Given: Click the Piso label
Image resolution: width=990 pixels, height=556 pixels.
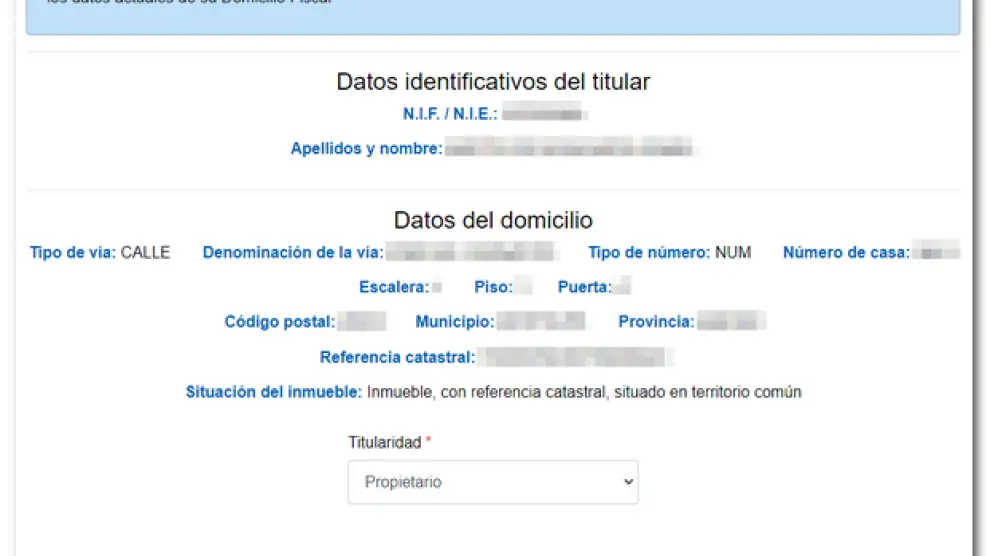Looking at the screenshot, I should pyautogui.click(x=493, y=287).
